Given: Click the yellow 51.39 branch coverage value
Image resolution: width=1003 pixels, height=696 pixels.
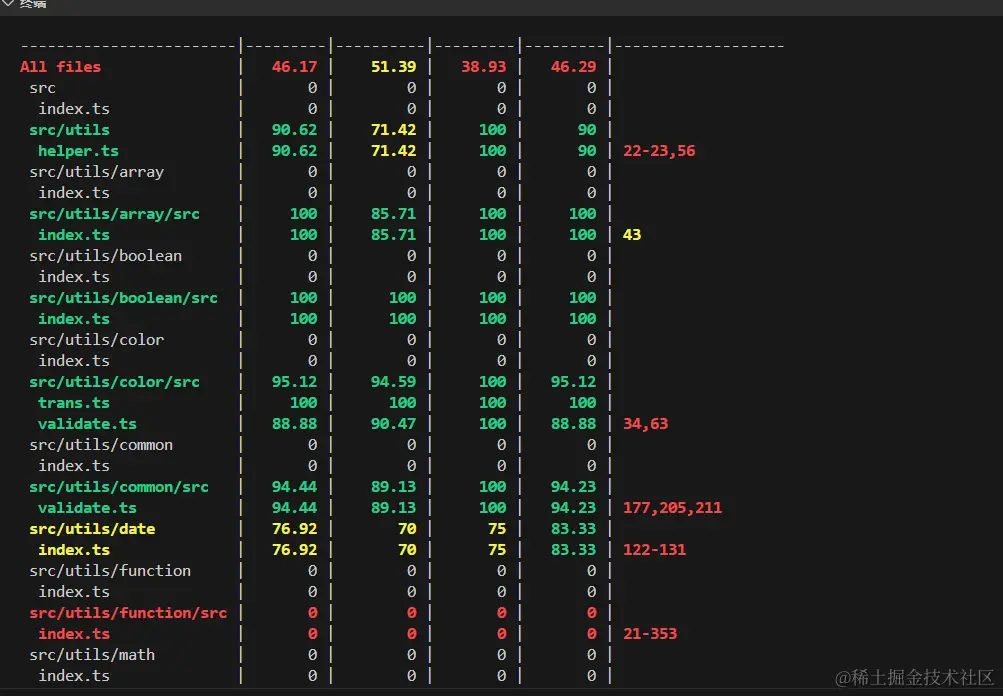Looking at the screenshot, I should pos(393,67).
